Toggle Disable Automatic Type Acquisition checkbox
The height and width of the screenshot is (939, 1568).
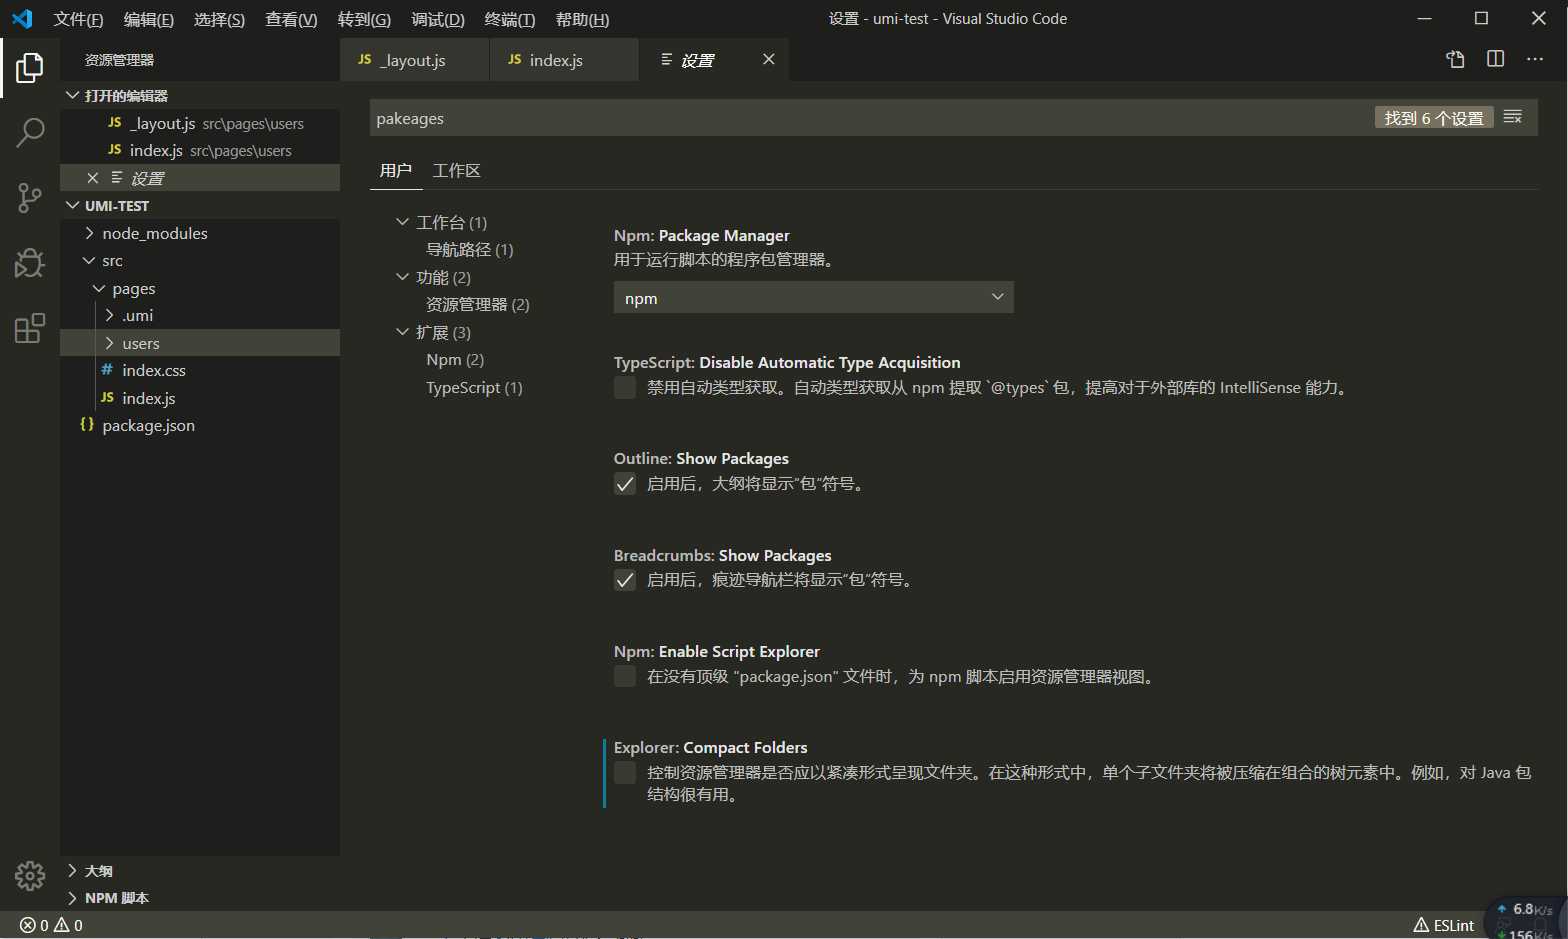click(625, 388)
